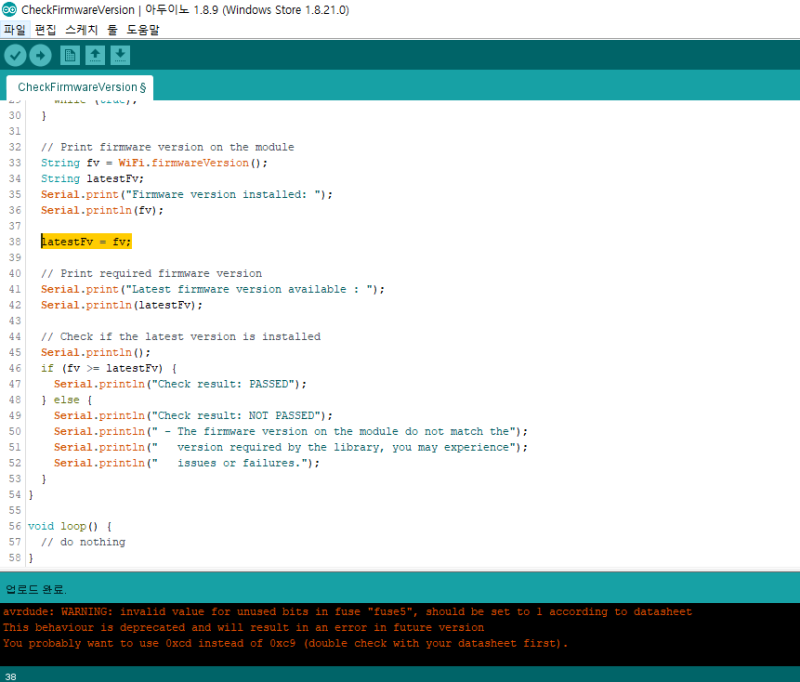Screen dimensions: 800x682
Task: Click the New sketch document icon
Action: [x=70, y=55]
